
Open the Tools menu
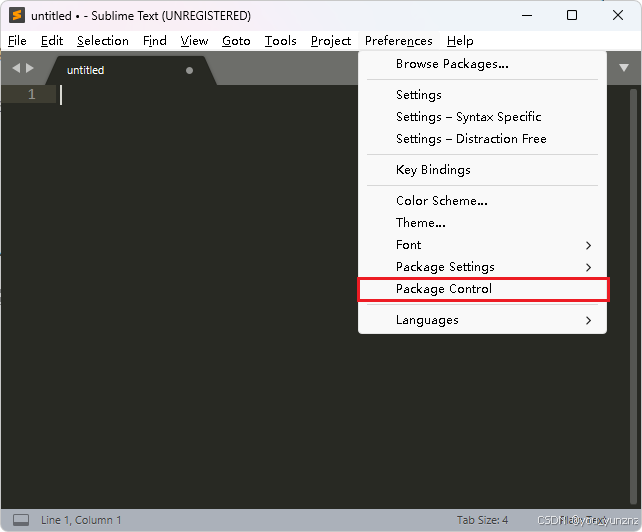click(280, 41)
